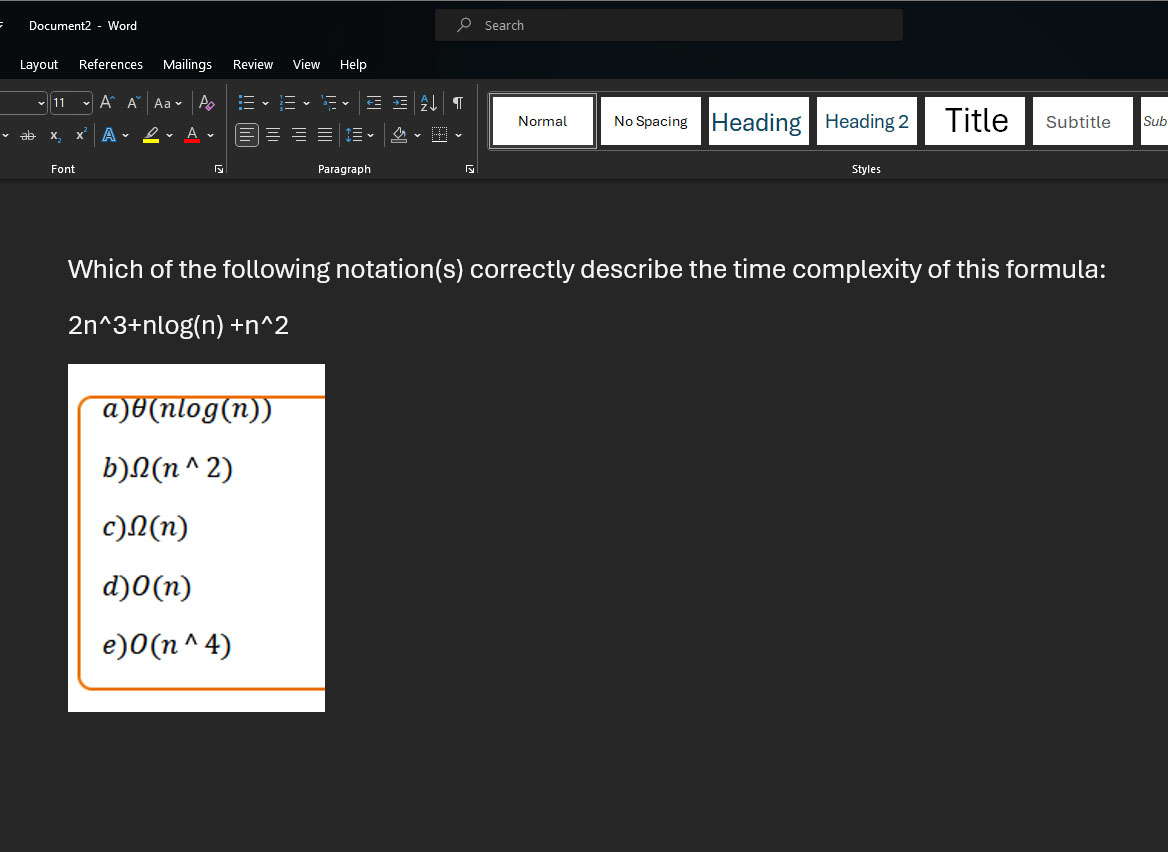Screen dimensions: 1168x852
Task: Apply the Strikethrough formatting icon
Action: tap(27, 135)
